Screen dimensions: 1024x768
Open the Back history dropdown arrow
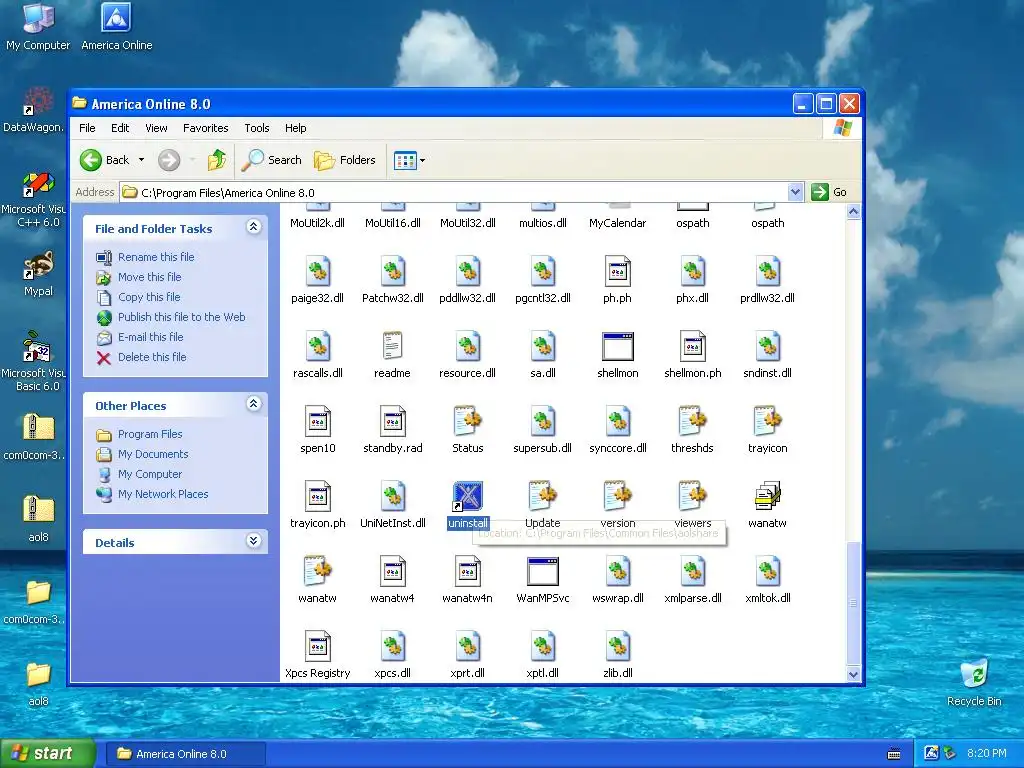[x=141, y=160]
